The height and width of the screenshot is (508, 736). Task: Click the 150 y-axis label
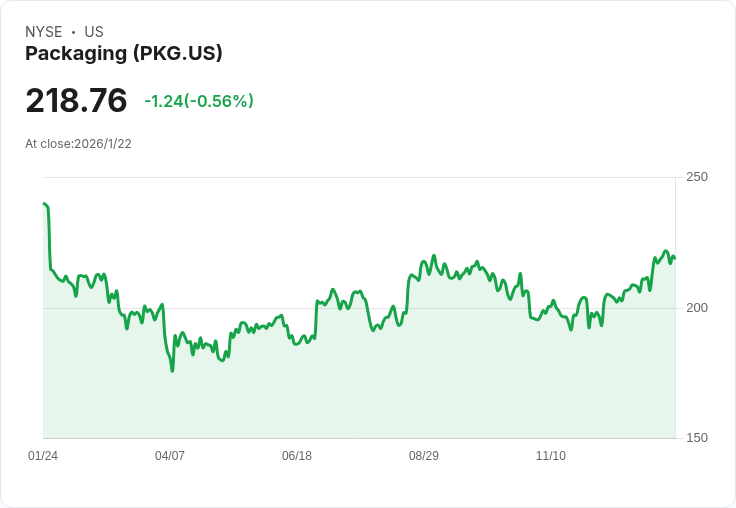point(697,437)
